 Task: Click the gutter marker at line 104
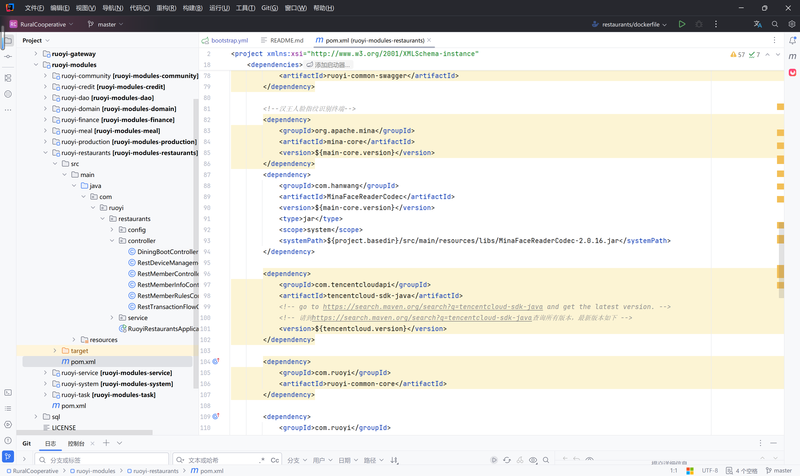coord(216,361)
